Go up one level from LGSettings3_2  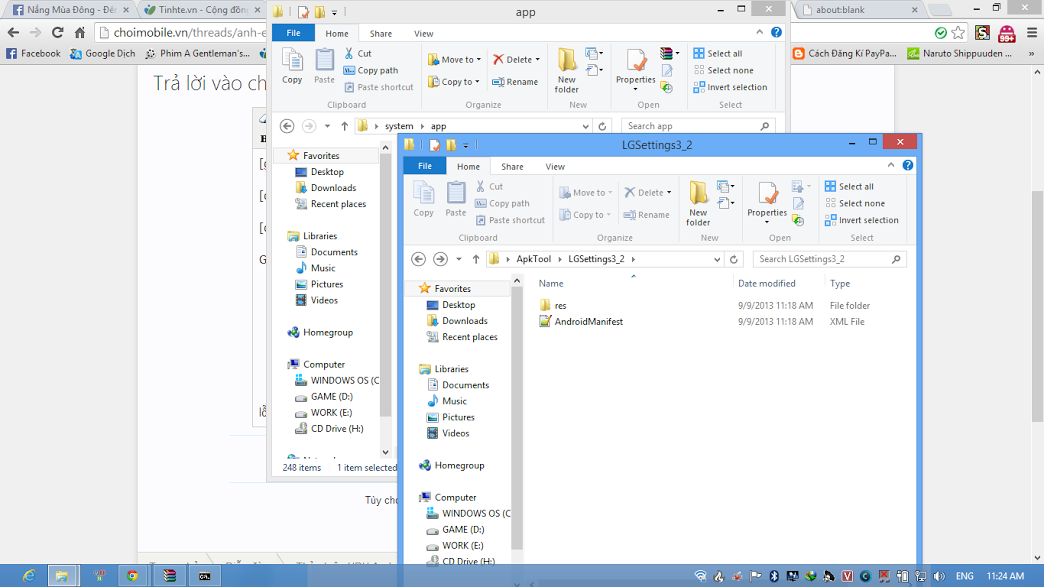[475, 259]
